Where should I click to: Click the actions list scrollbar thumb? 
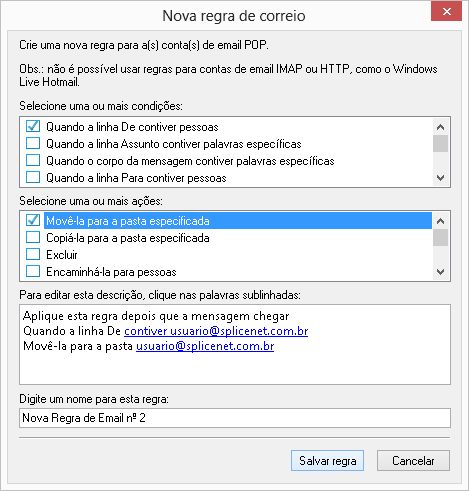[x=440, y=237]
